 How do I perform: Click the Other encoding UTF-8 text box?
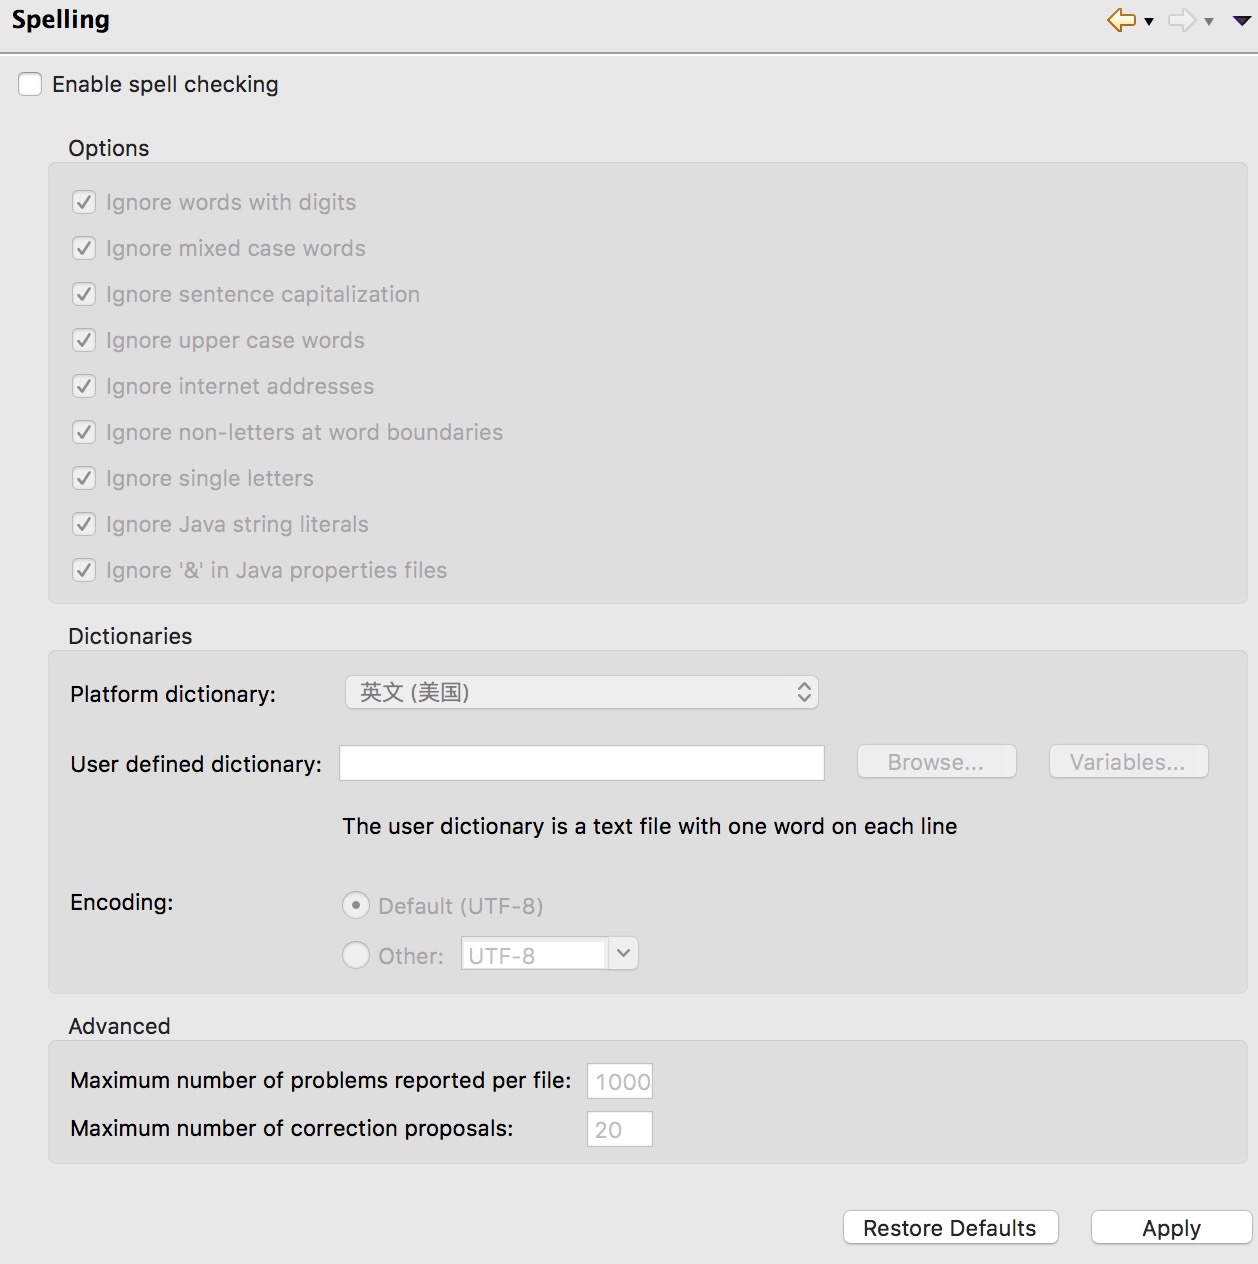click(534, 955)
